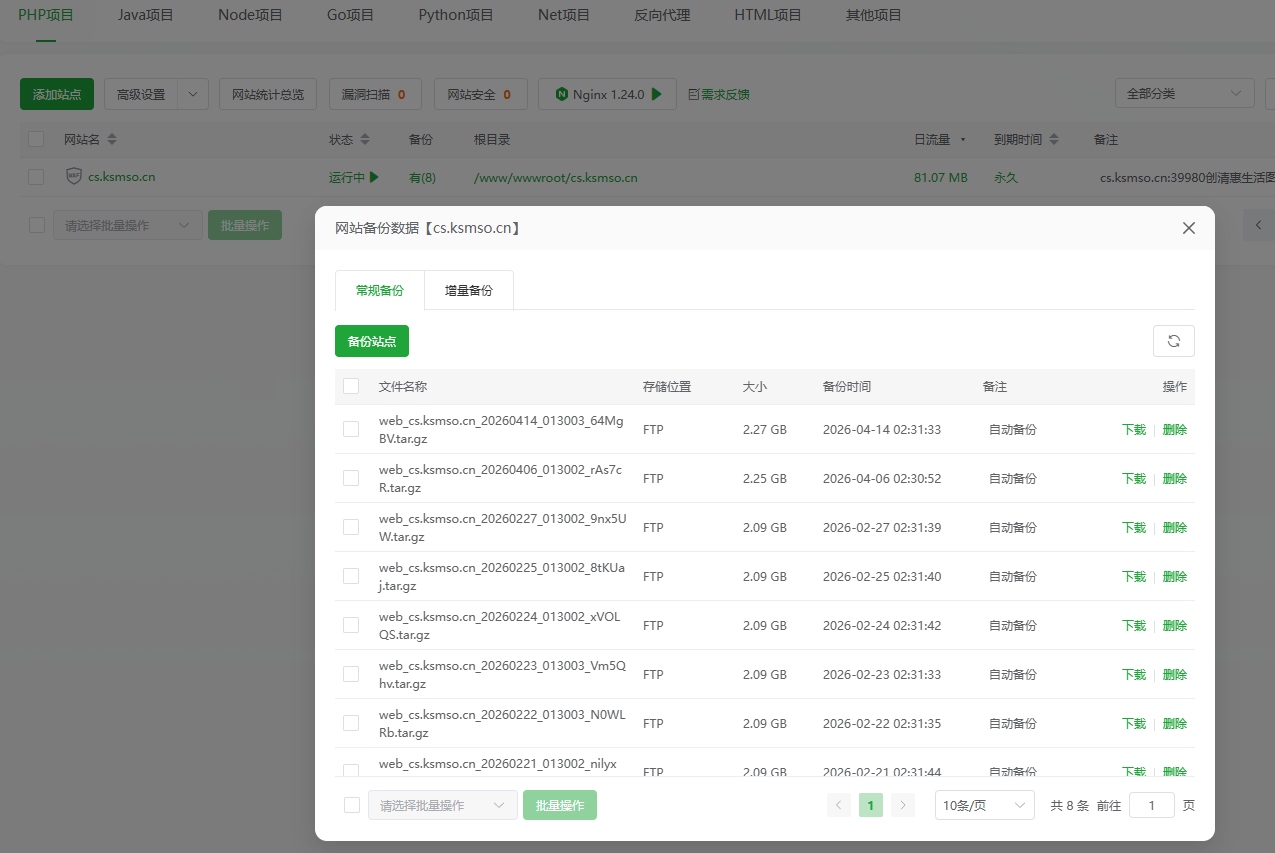Tick checkbox for backup N0WLRb.tar.gz
The width and height of the screenshot is (1275, 853).
point(351,723)
